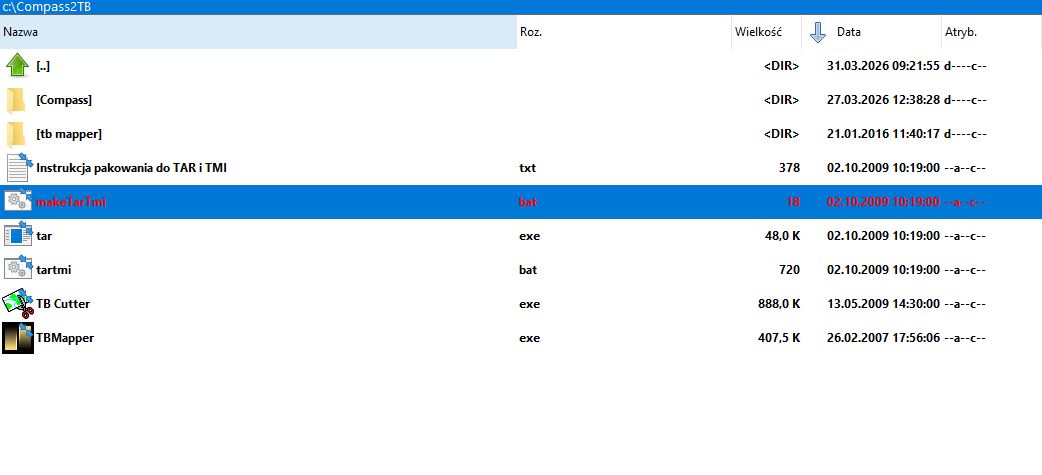Click the text file icon for Instrukcja pakowania
1042x475 pixels.
tap(17, 168)
